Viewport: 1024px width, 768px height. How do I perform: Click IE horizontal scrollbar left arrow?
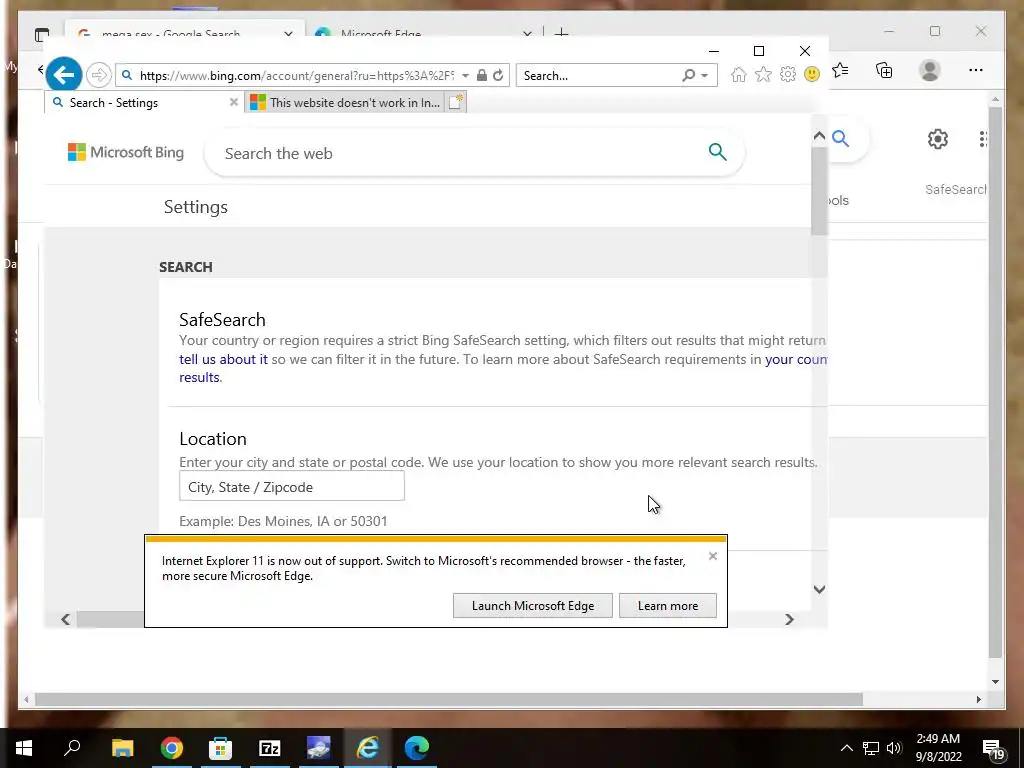[65, 619]
